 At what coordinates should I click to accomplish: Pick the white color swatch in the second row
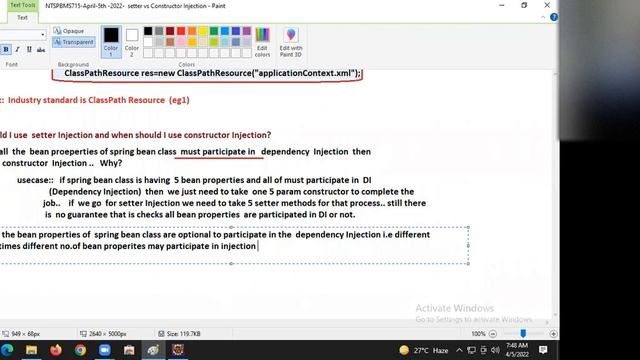[x=148, y=42]
